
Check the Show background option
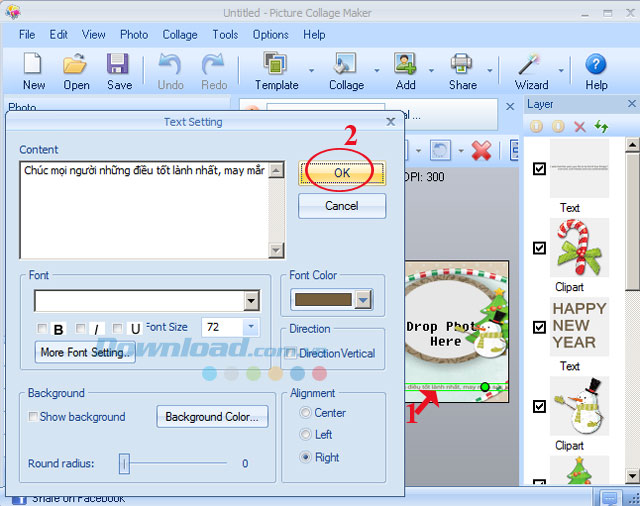coord(33,417)
